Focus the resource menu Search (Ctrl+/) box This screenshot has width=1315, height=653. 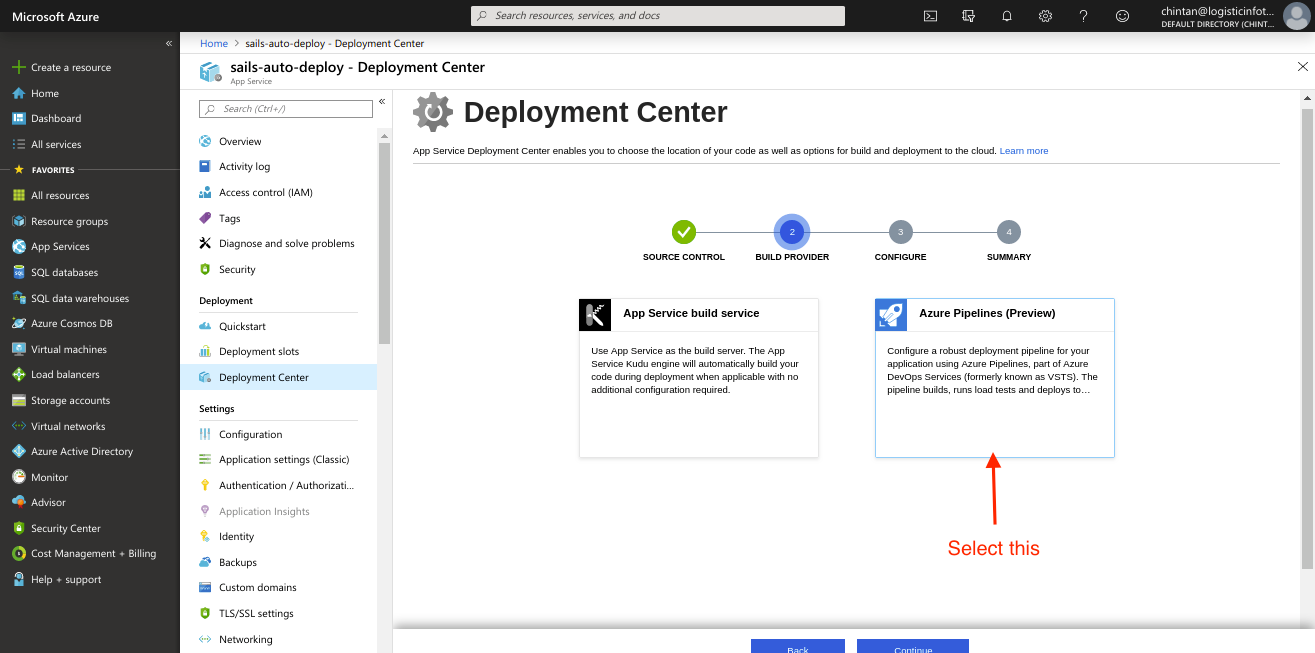pos(284,109)
